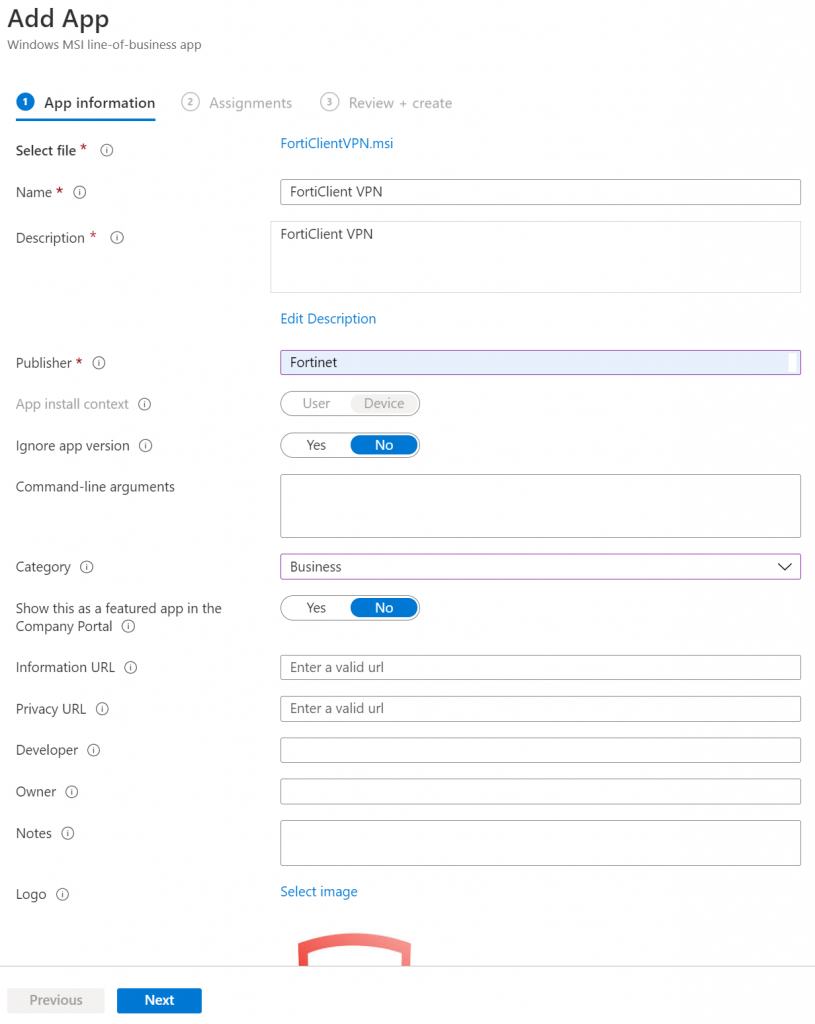Click the Name input field
This screenshot has width=815, height=1024.
(x=540, y=192)
